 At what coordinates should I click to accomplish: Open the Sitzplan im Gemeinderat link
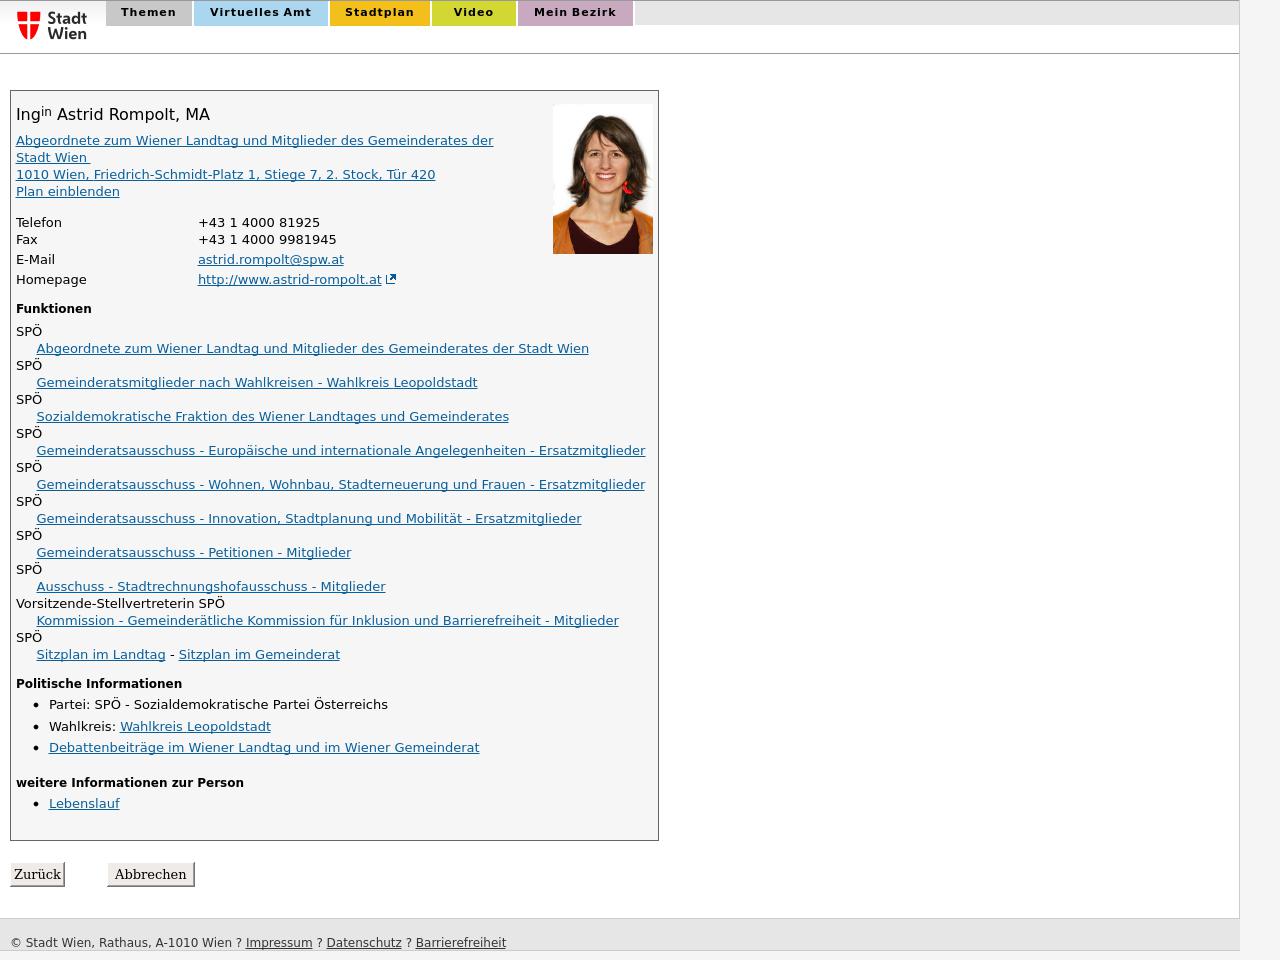259,655
